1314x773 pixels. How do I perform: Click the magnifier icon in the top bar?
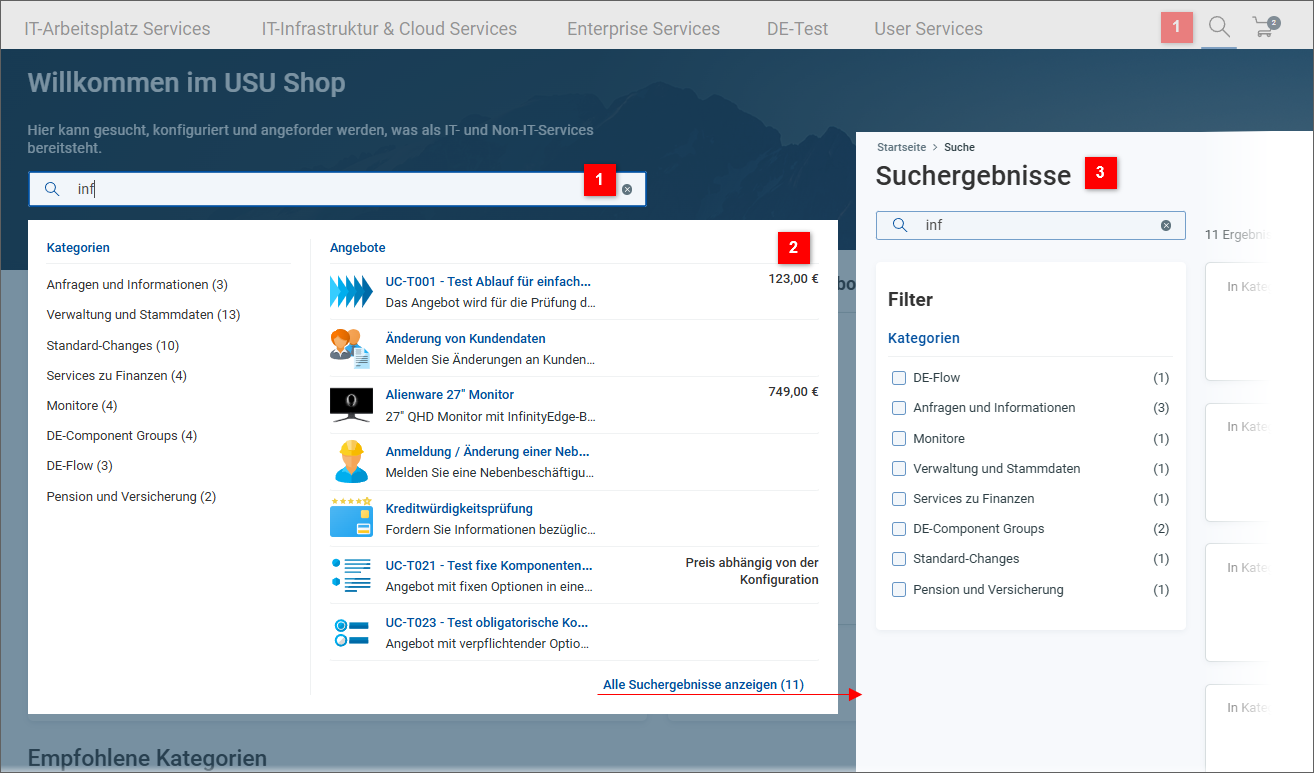pyautogui.click(x=1218, y=27)
